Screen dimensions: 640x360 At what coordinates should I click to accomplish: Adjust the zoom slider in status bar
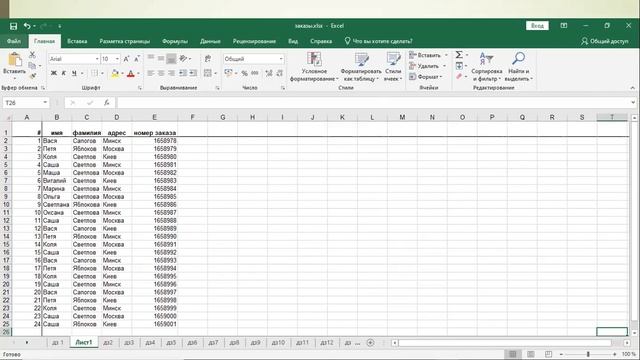[x=588, y=354]
